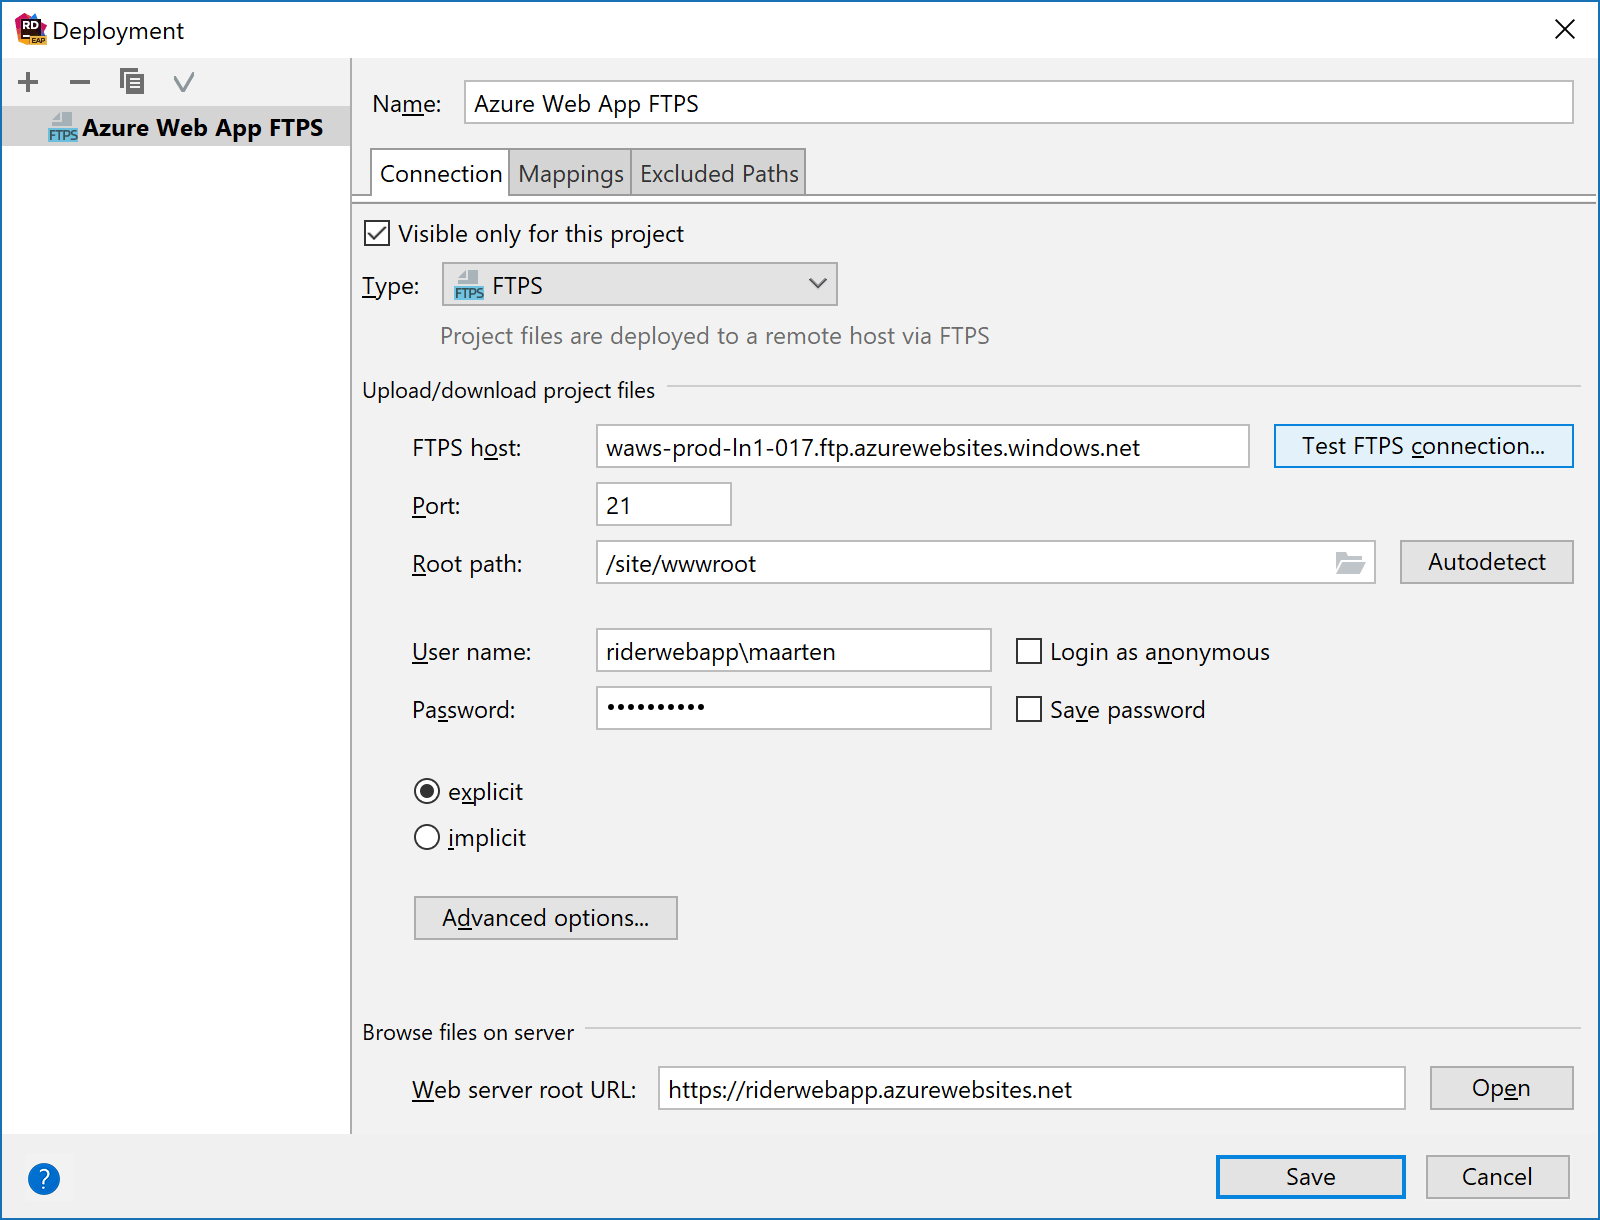Uncheck Visible only for this project

[376, 233]
